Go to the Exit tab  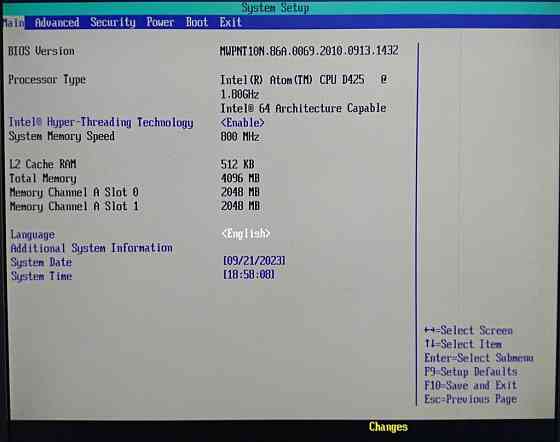tap(230, 23)
